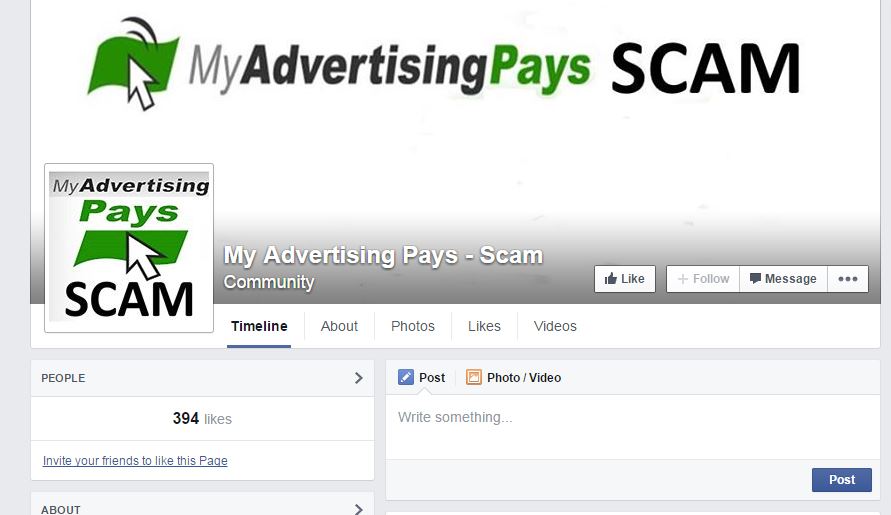Open the three-dots more options menu
The height and width of the screenshot is (515, 891).
[848, 279]
